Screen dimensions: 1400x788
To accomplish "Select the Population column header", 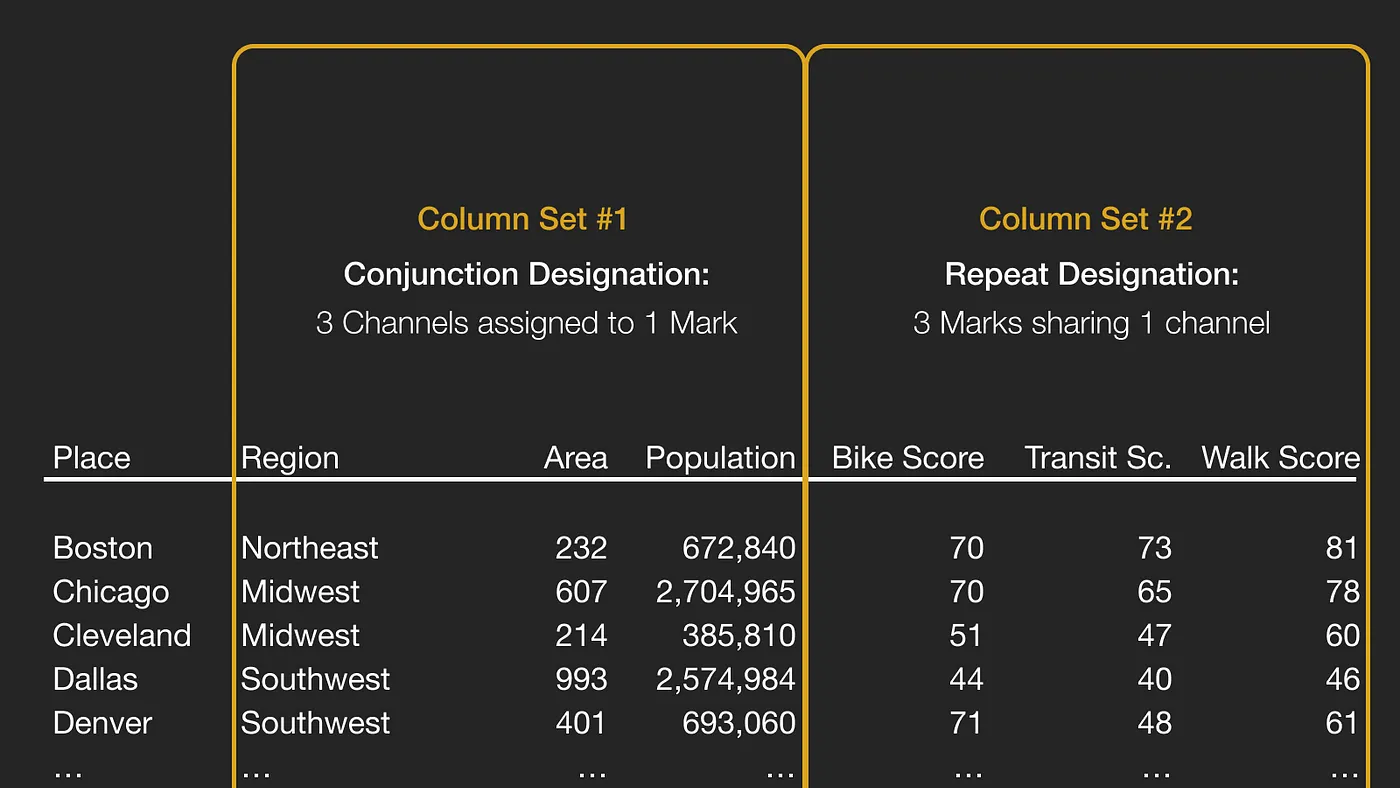I will tap(720, 458).
